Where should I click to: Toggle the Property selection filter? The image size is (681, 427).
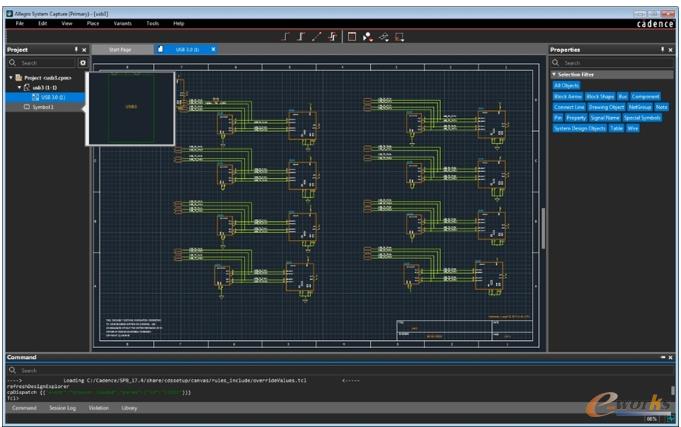pyautogui.click(x=576, y=118)
